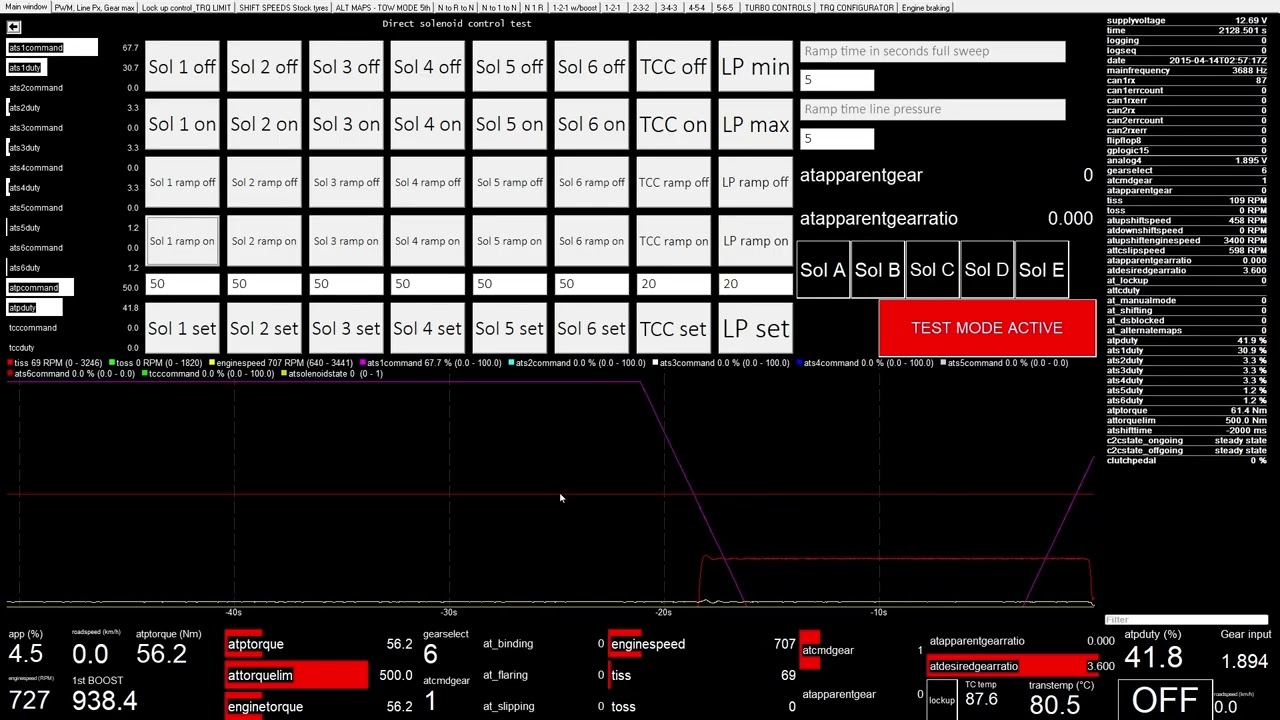Click the red tiss legend swatch
1280x720 pixels.
10,363
